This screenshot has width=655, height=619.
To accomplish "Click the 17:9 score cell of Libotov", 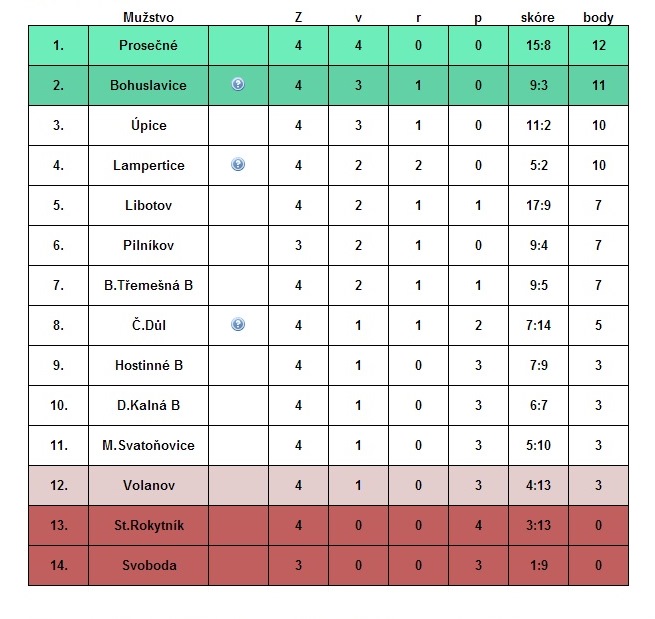I will (538, 205).
